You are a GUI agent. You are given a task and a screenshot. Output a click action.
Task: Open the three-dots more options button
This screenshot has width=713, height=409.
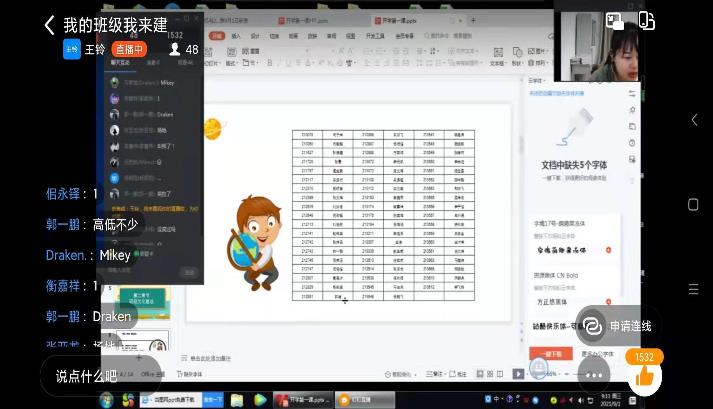click(592, 375)
